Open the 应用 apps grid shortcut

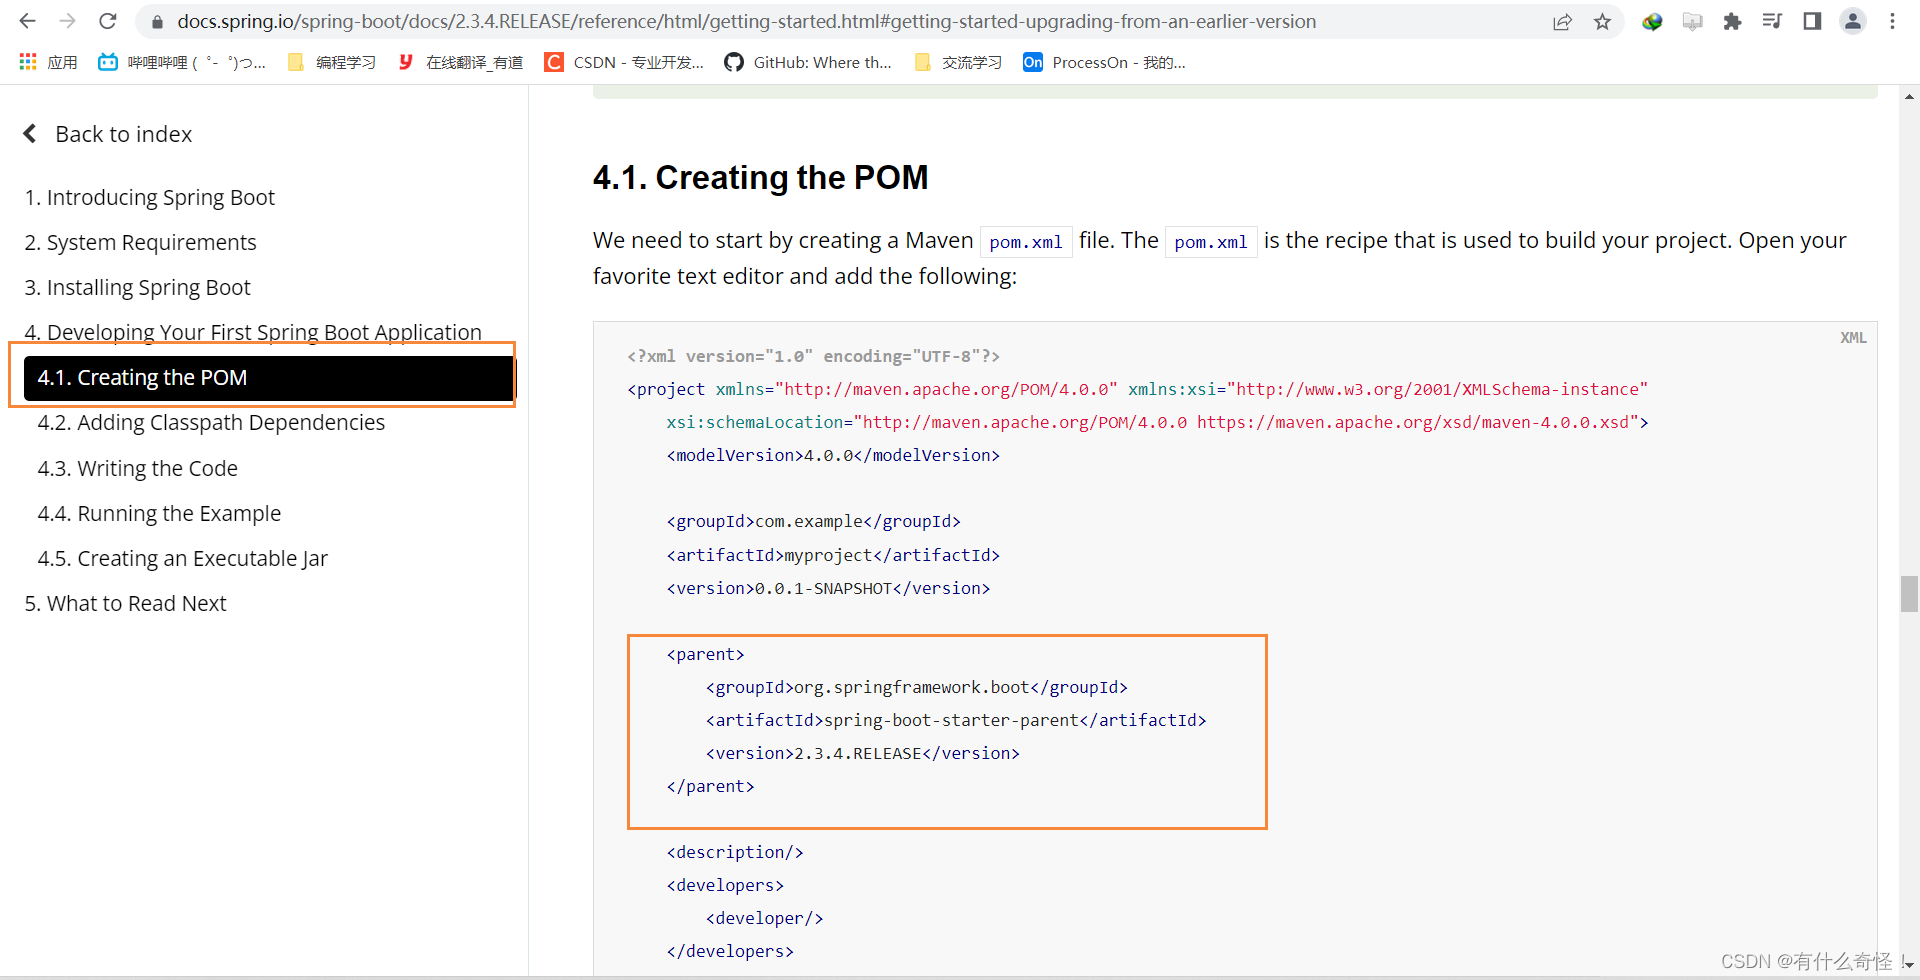(x=48, y=62)
